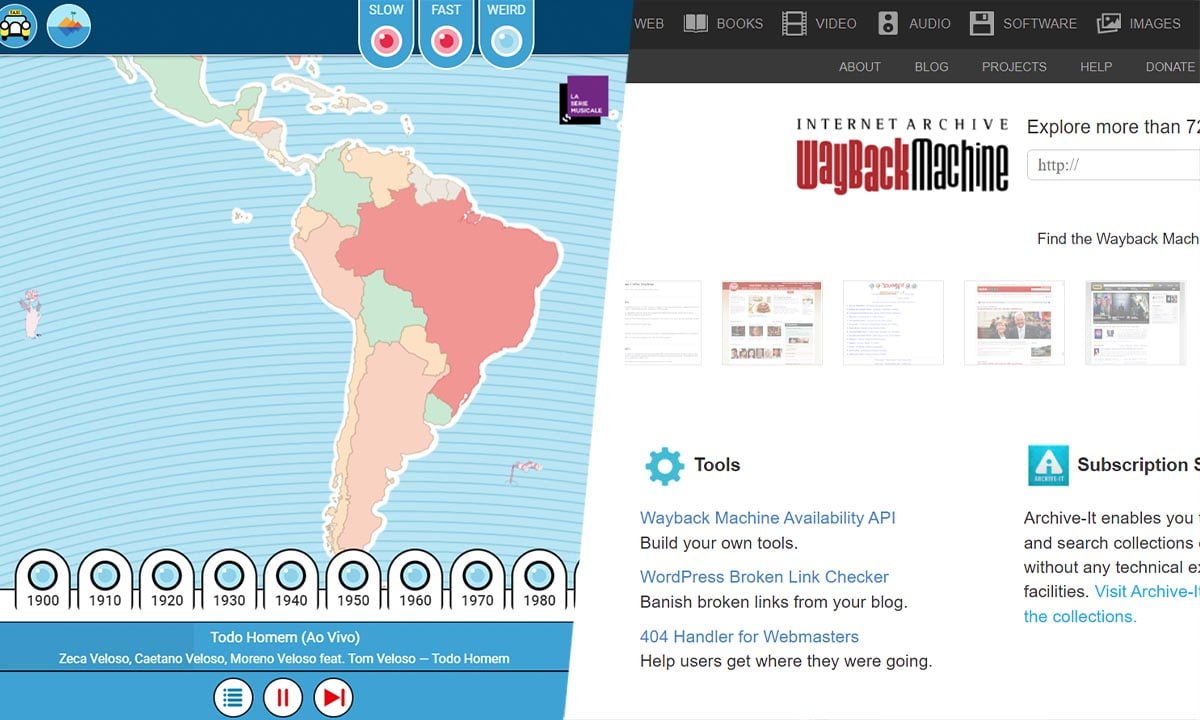
Task: Open the fifth archived site thumbnail
Action: [1135, 323]
